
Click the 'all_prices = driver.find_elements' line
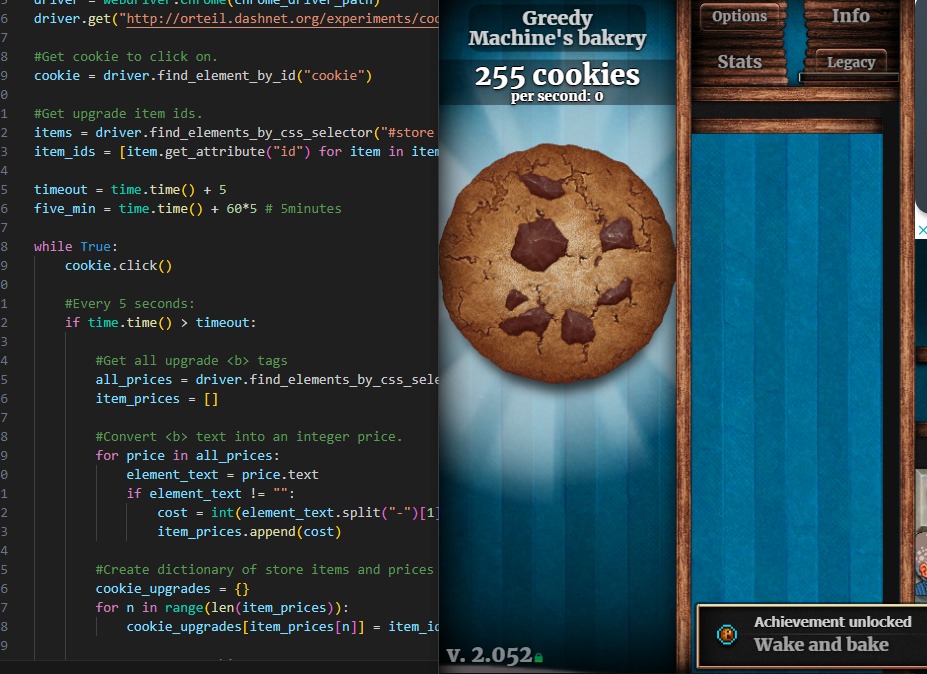[x=267, y=380]
